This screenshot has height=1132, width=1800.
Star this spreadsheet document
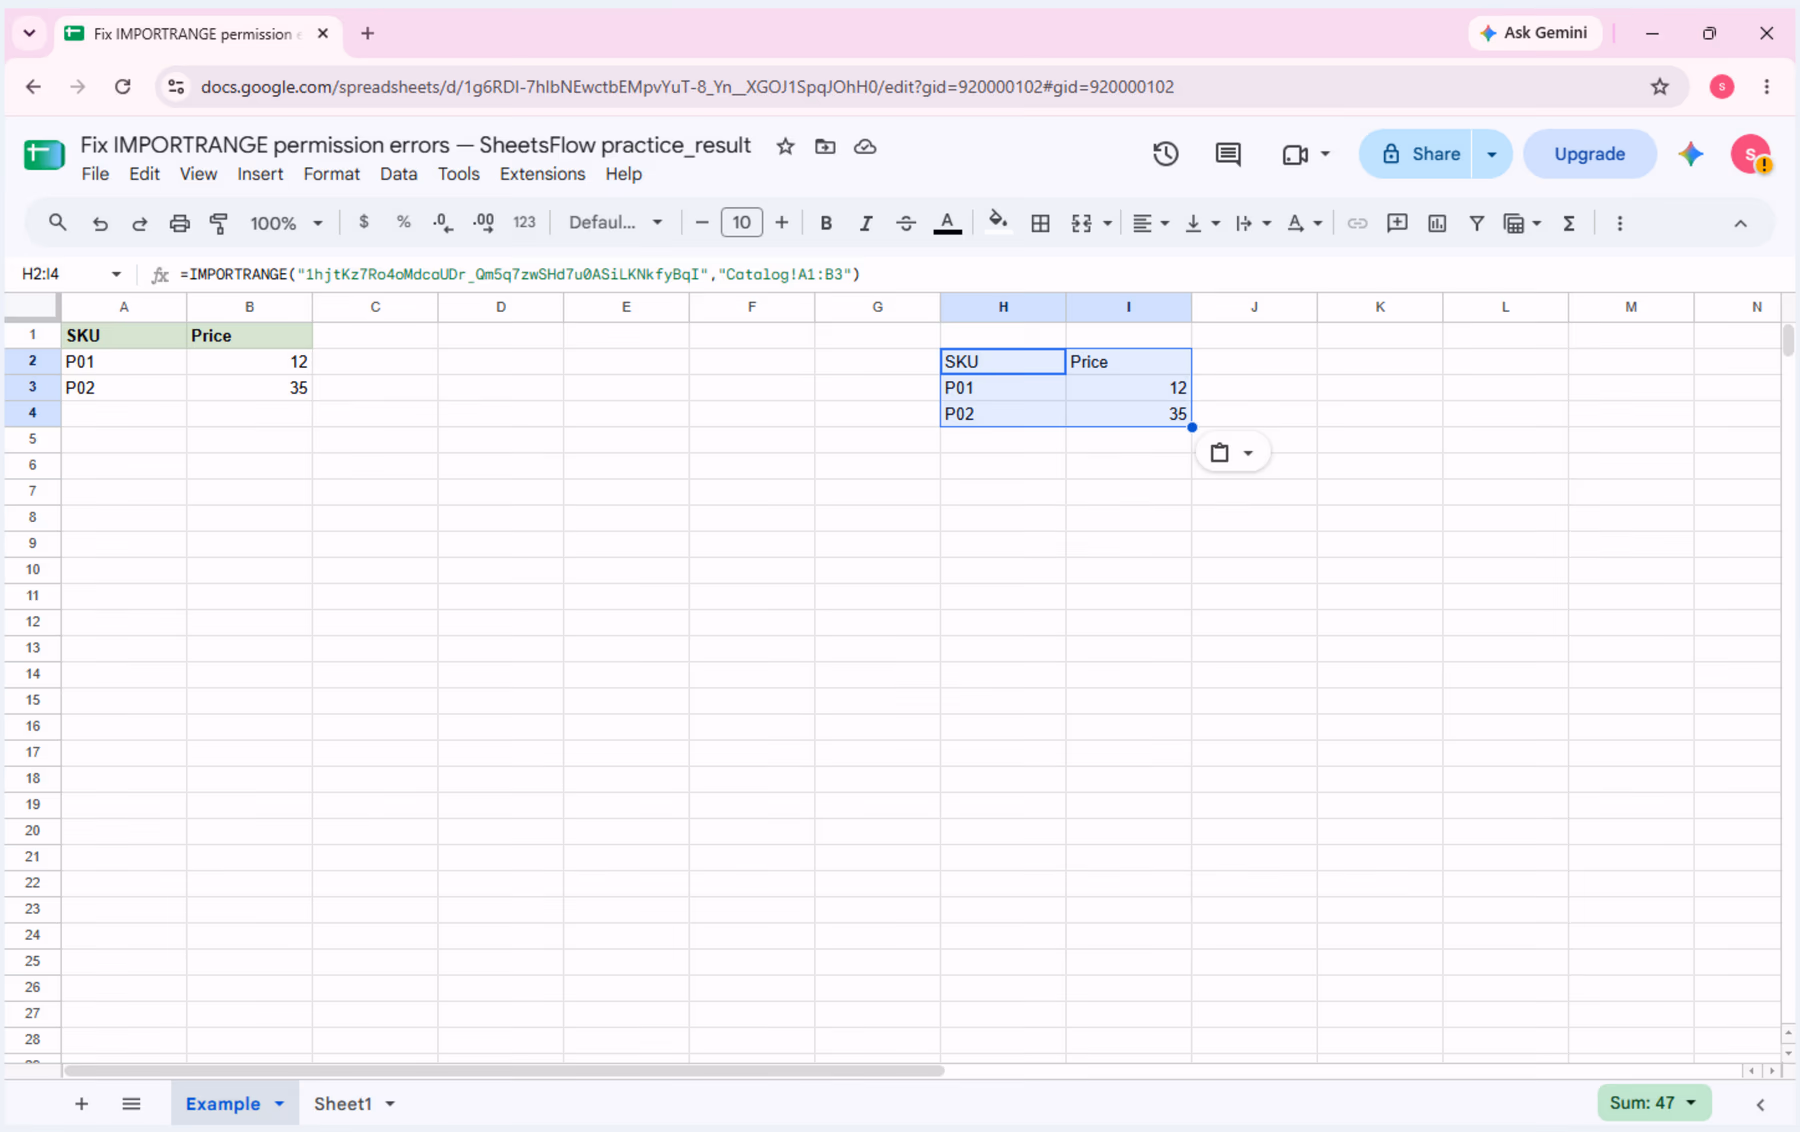[x=785, y=146]
